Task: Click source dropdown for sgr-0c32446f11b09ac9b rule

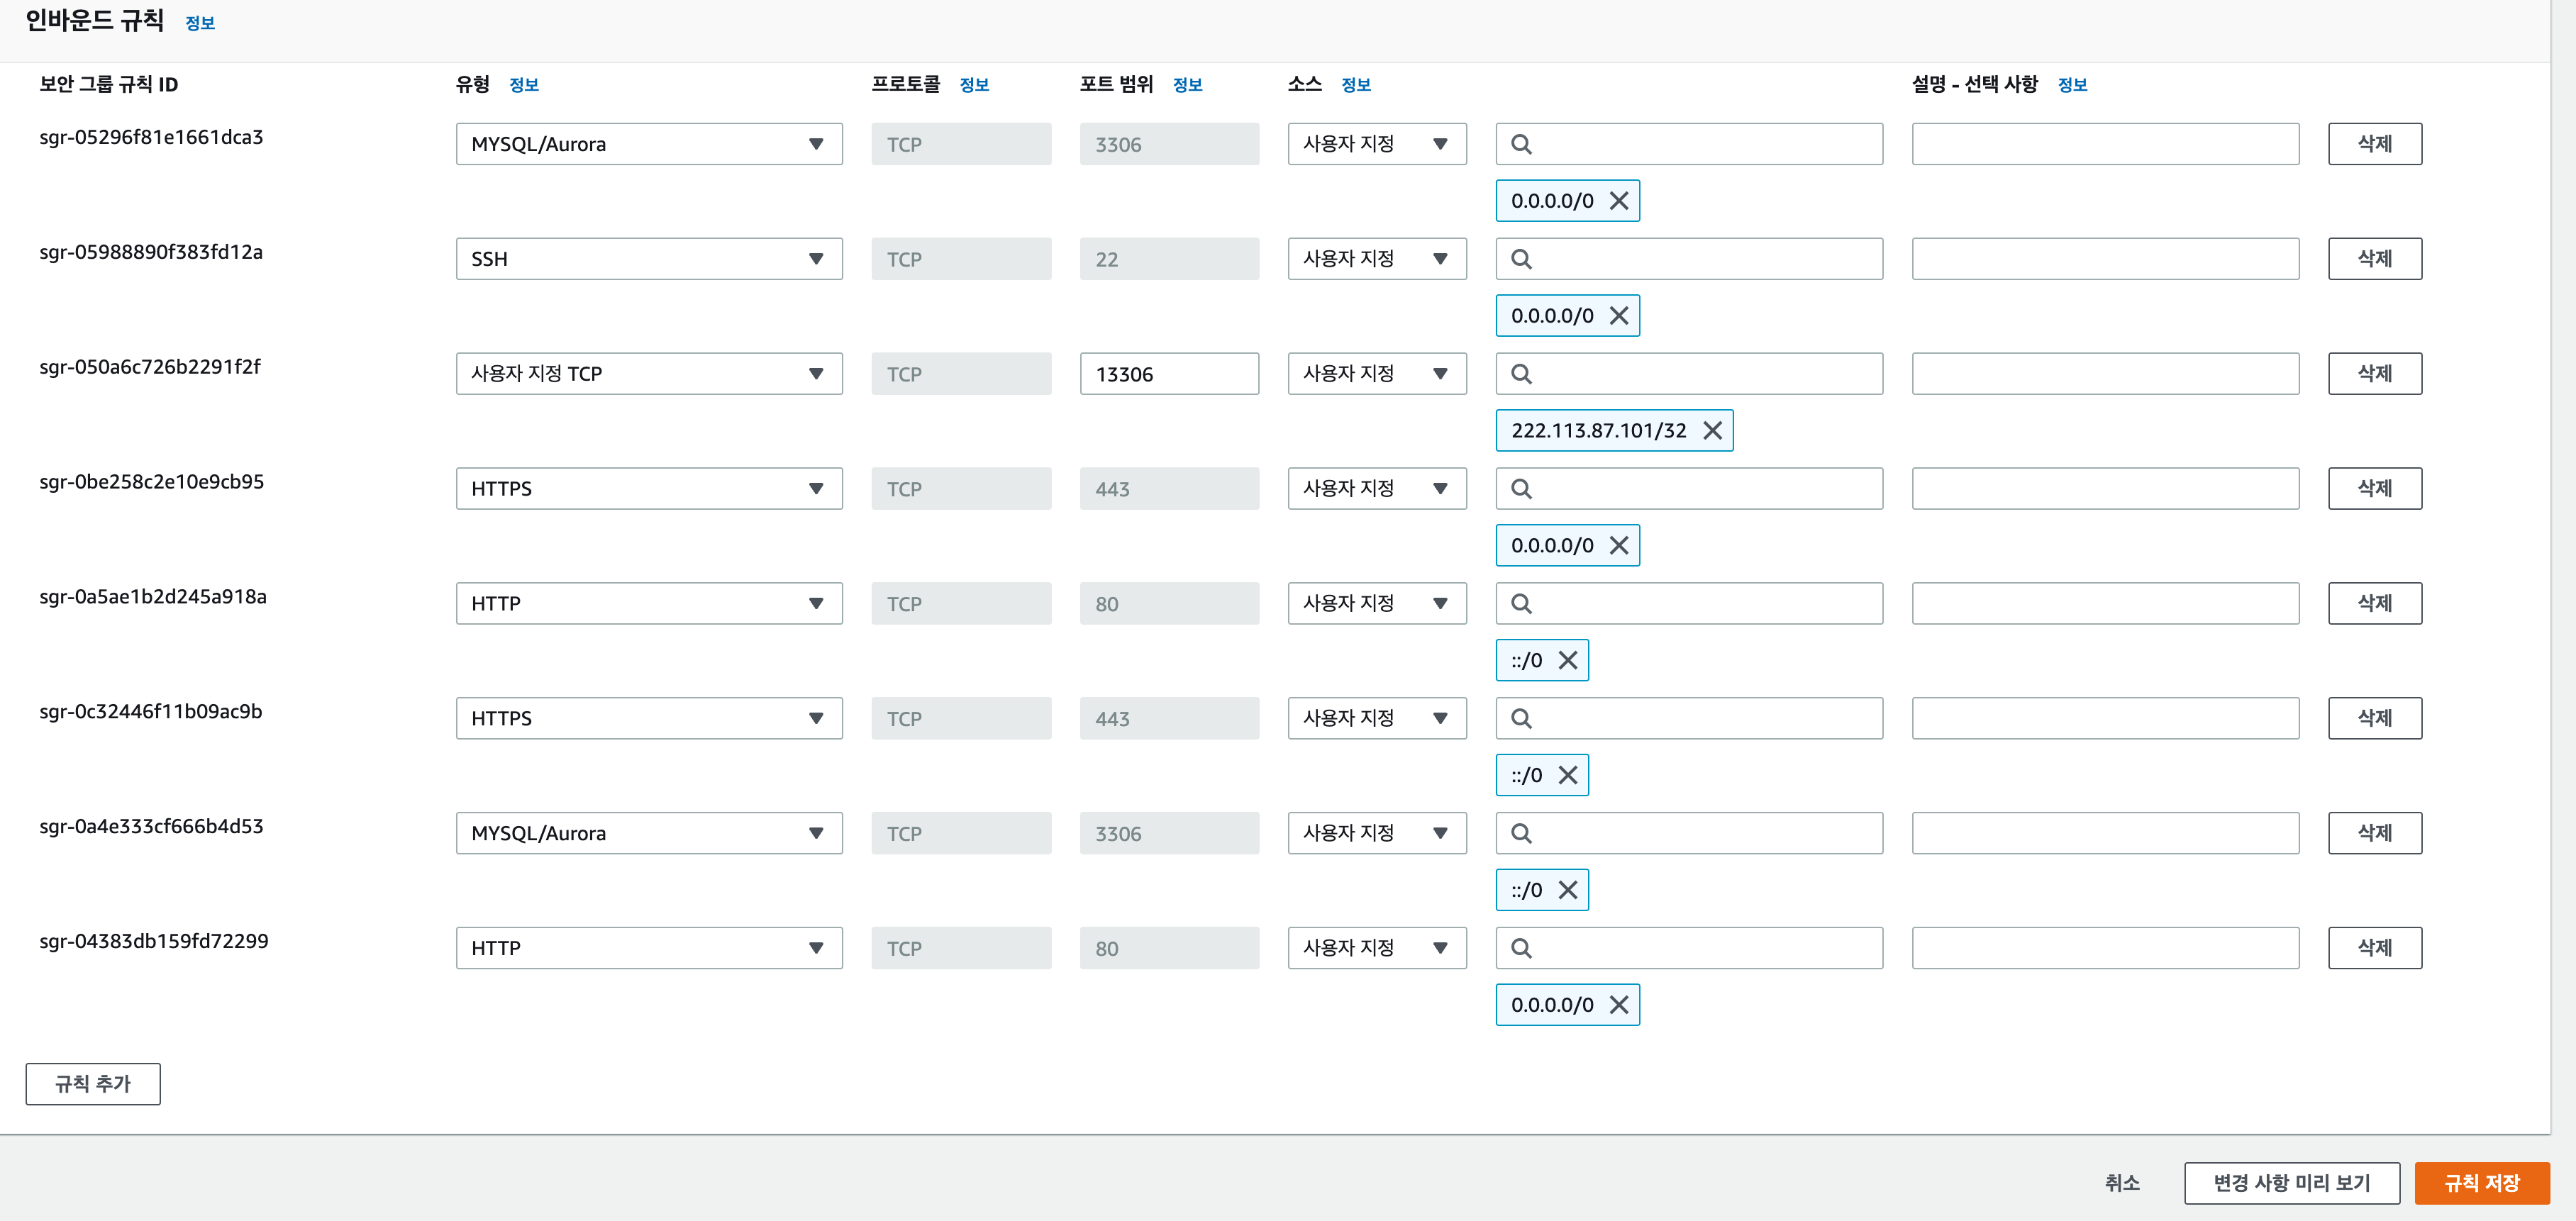Action: (1377, 718)
